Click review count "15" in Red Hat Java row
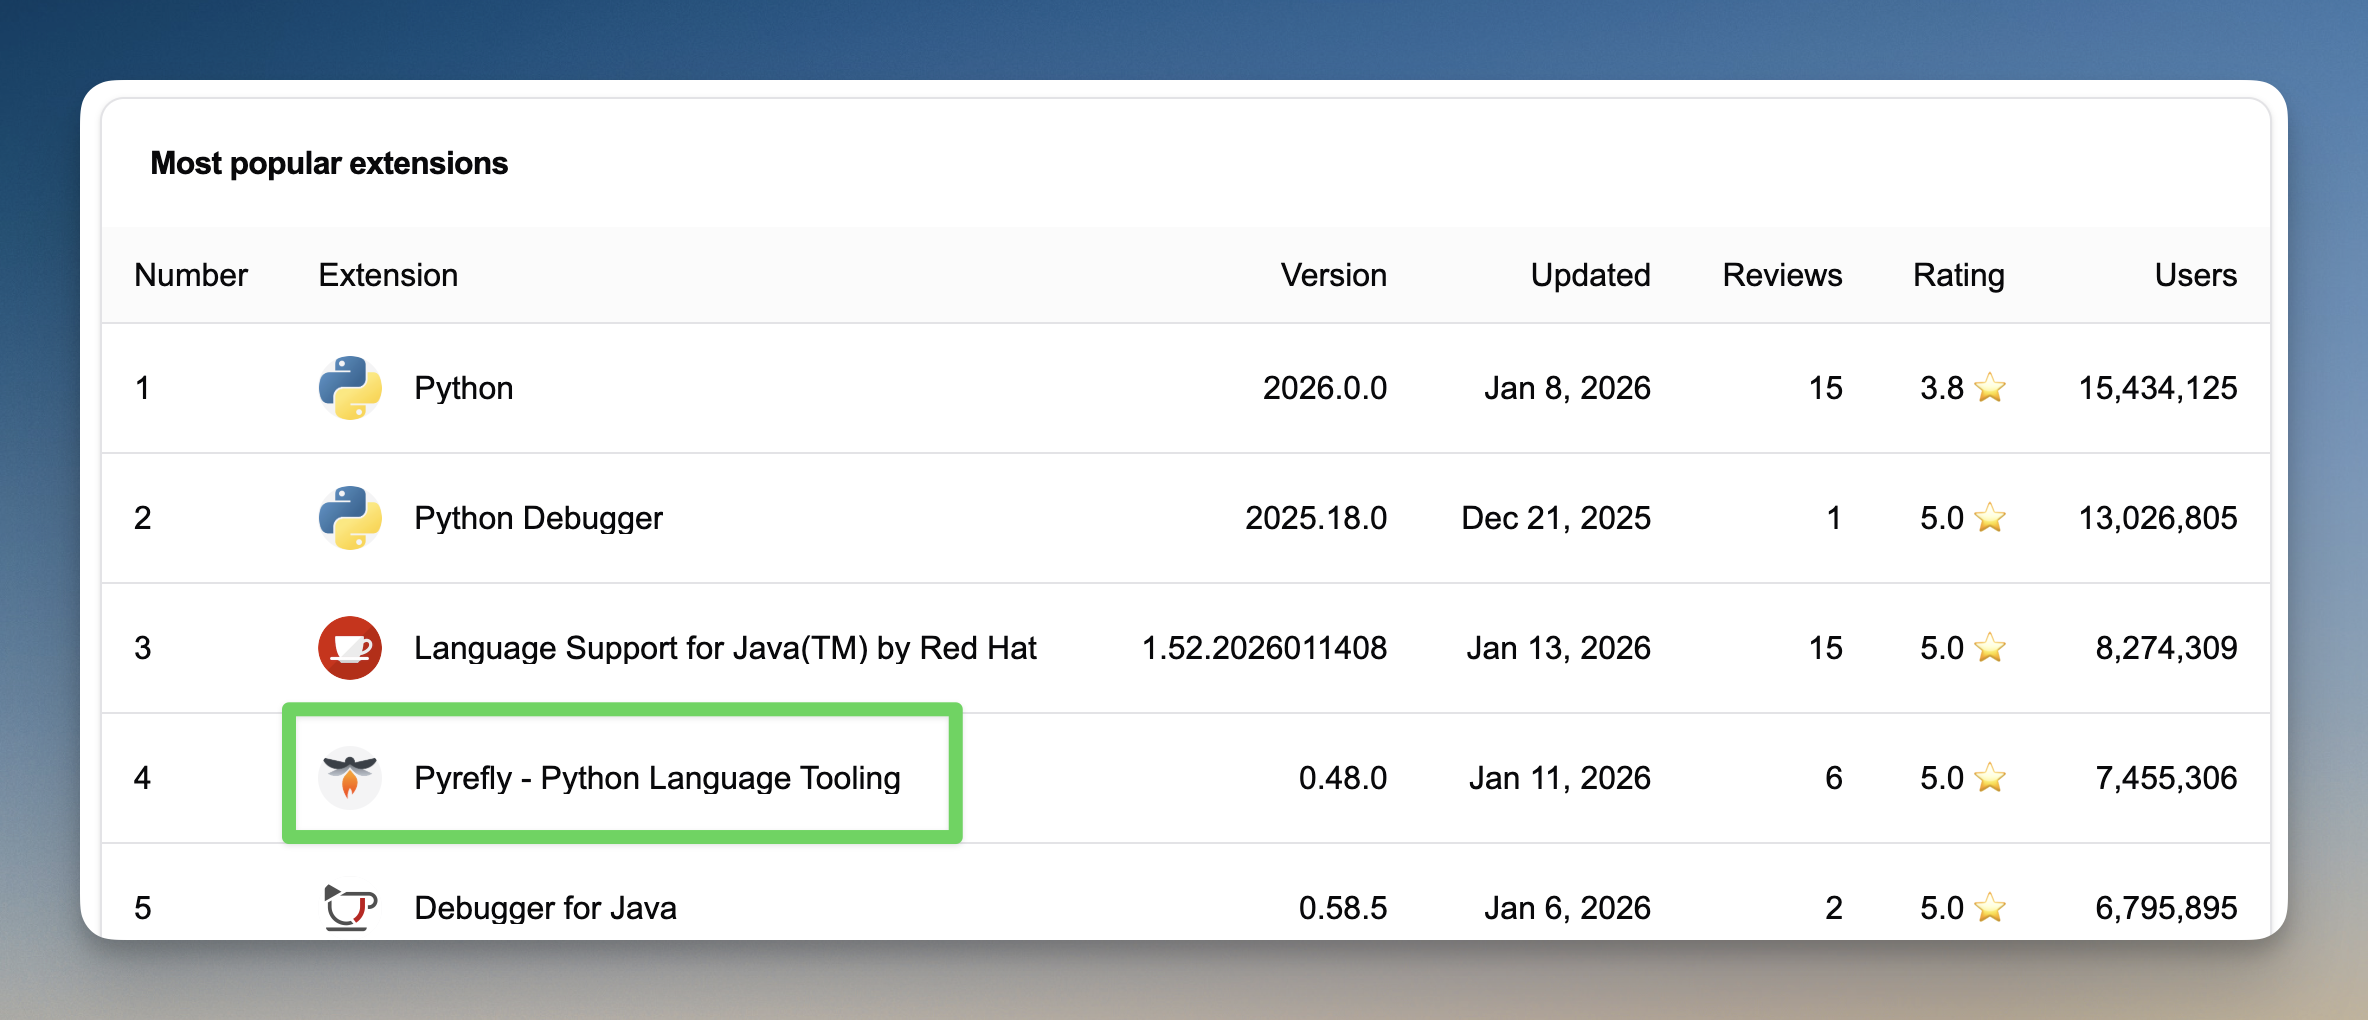2368x1020 pixels. click(x=1826, y=648)
